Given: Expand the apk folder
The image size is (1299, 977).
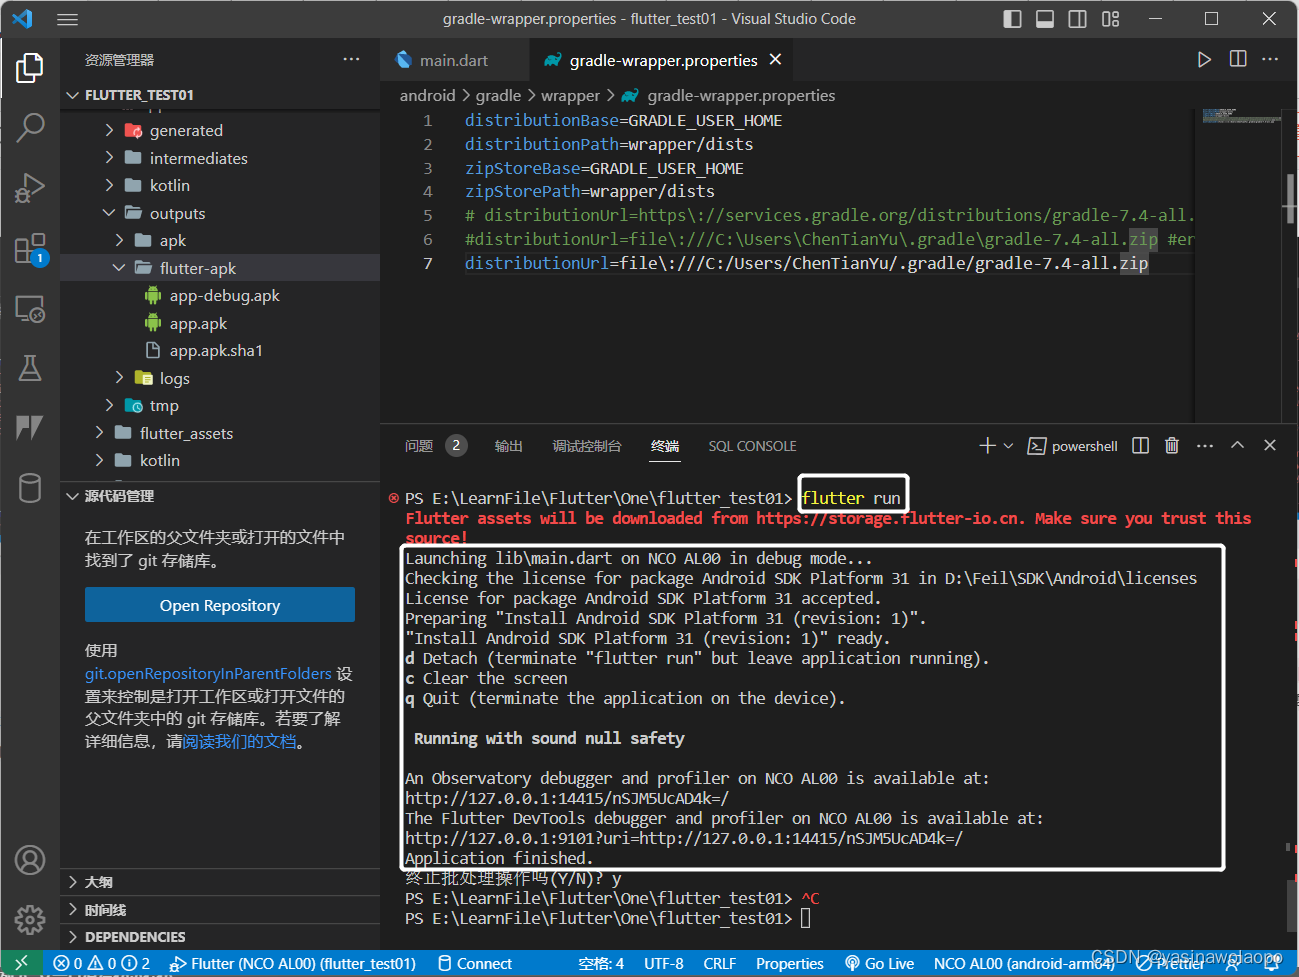Looking at the screenshot, I should coord(220,240).
